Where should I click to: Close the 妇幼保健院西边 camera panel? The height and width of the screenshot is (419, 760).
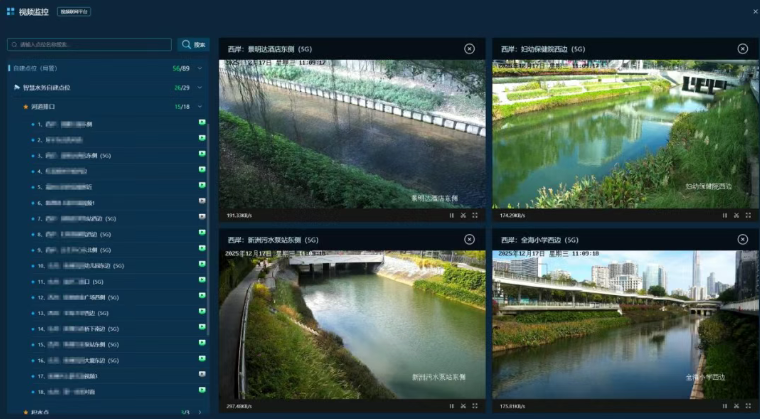coord(742,49)
